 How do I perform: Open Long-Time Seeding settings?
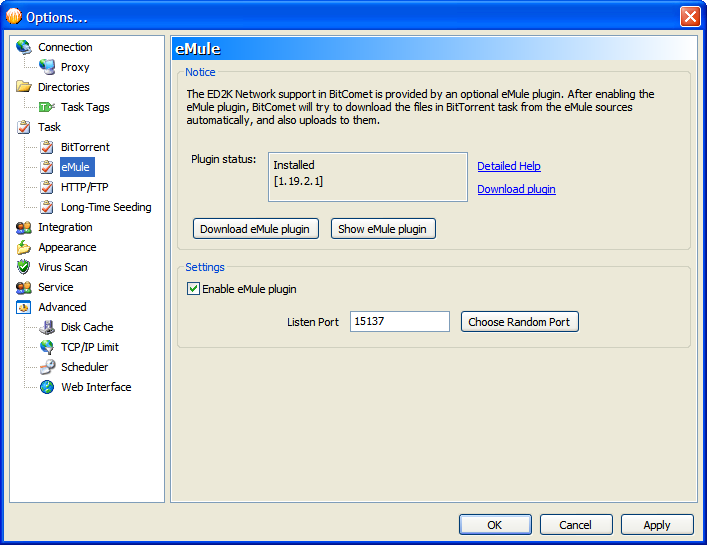[106, 207]
